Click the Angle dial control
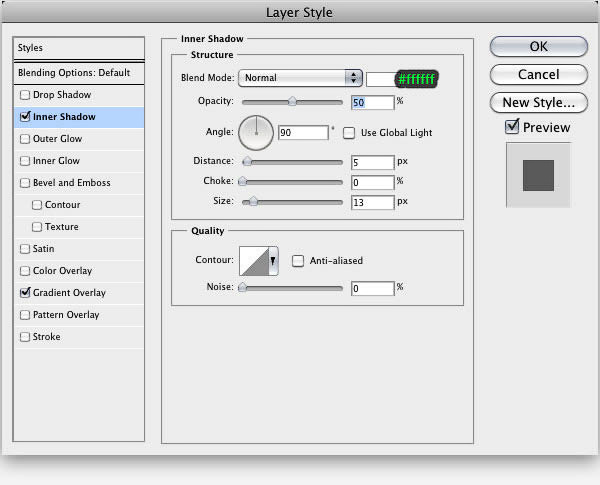 pyautogui.click(x=256, y=133)
